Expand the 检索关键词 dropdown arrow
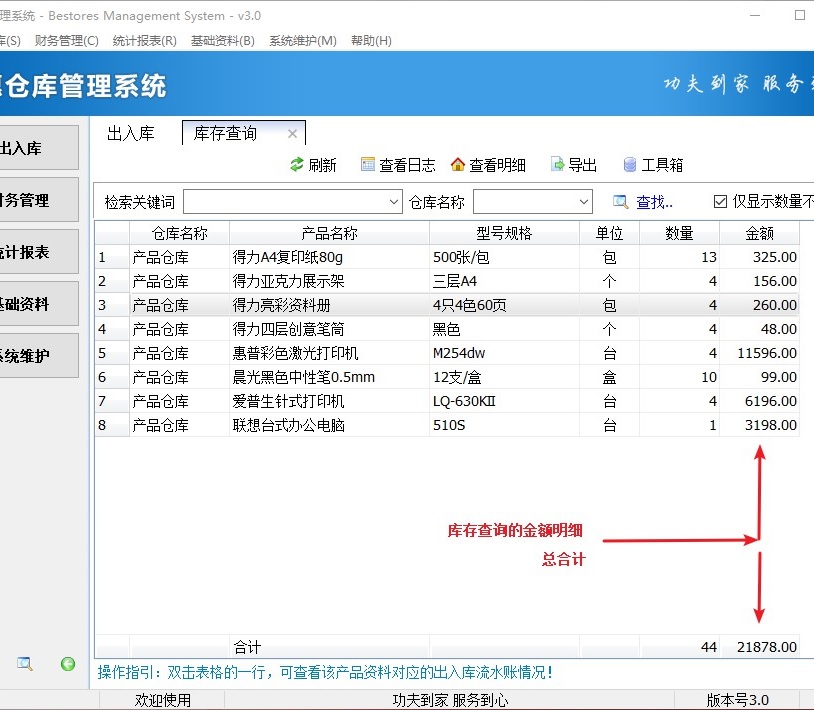 click(x=395, y=201)
